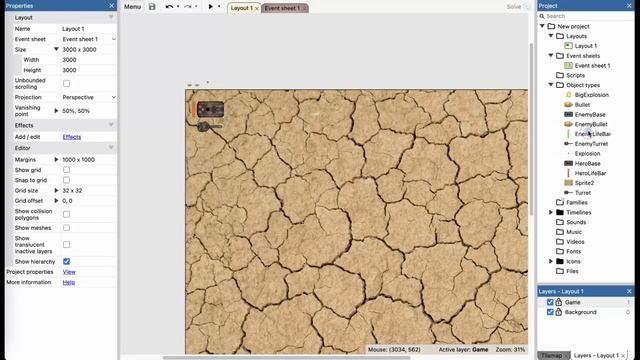Enable Show meshes checkbox
This screenshot has width=640, height=360.
point(66,228)
